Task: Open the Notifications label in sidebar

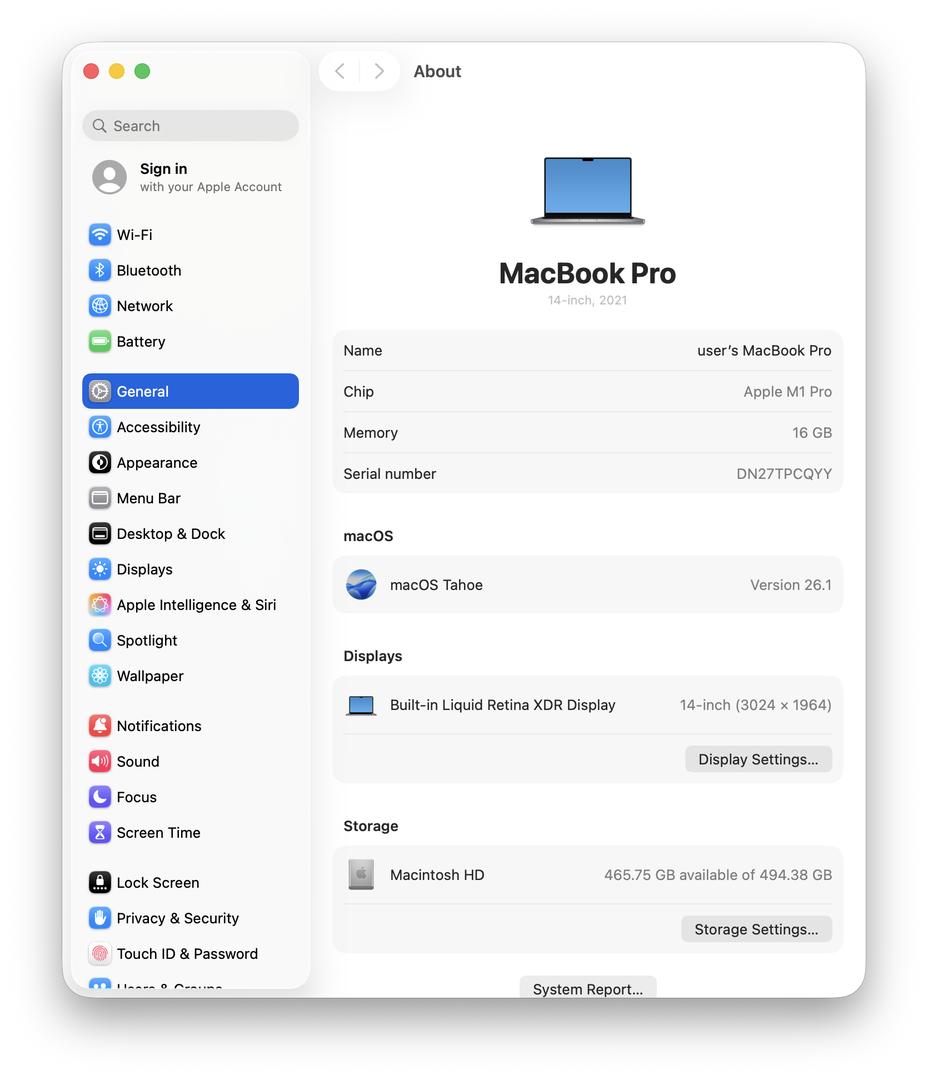Action: pyautogui.click(x=159, y=726)
